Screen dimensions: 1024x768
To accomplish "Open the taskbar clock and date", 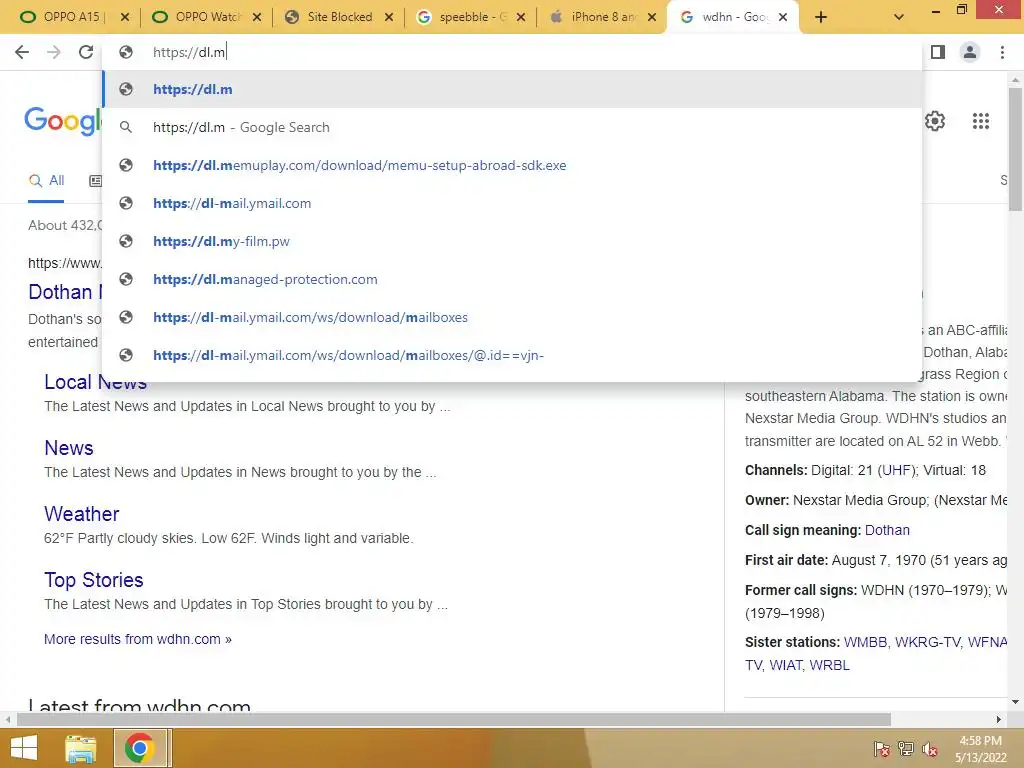I will (980, 749).
